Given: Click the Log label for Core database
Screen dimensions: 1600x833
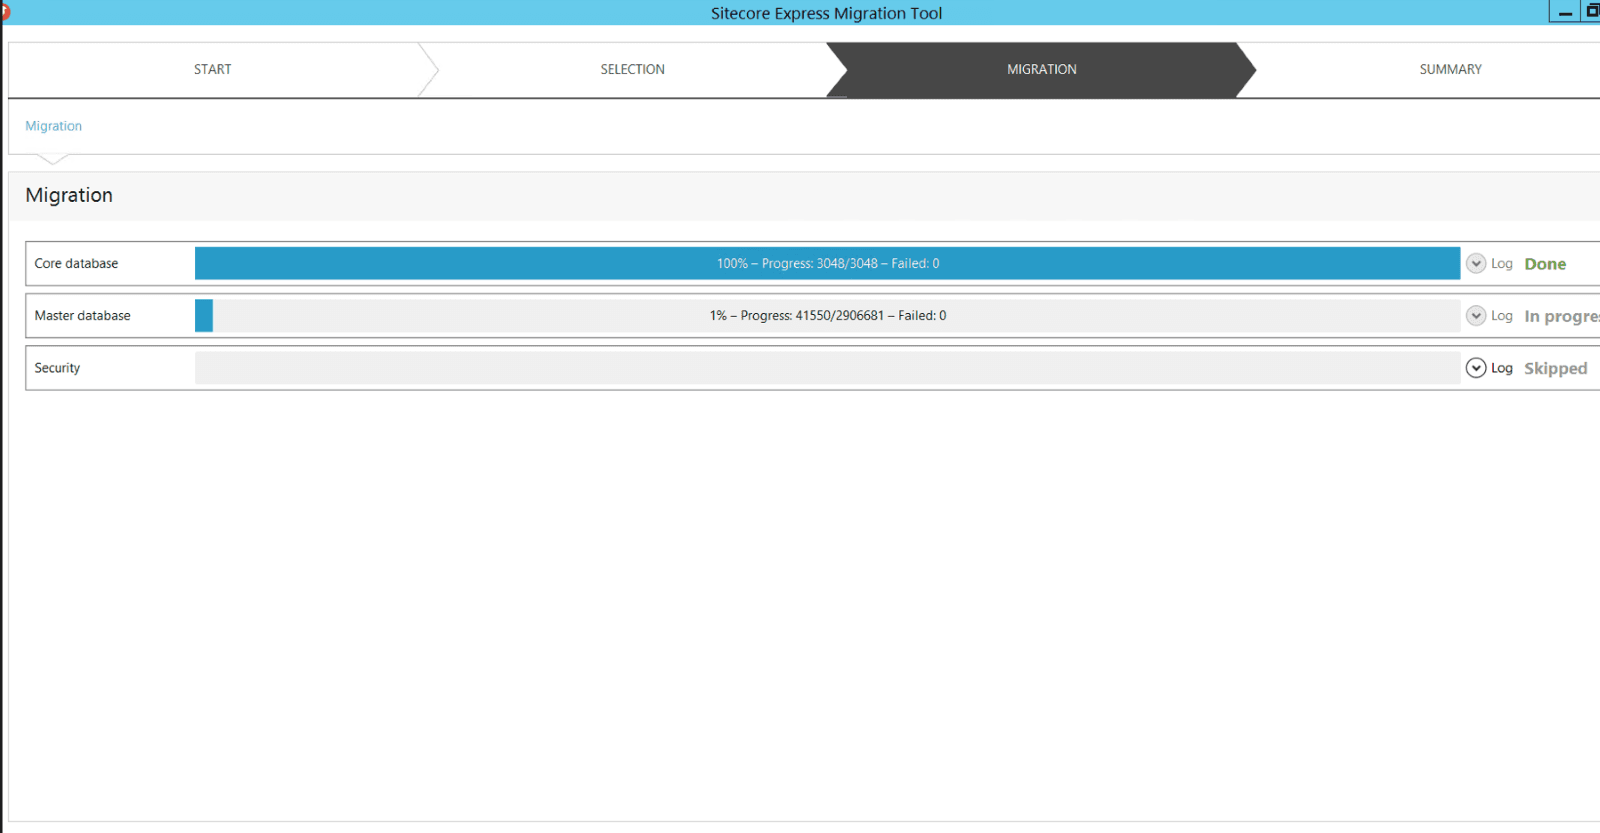Looking at the screenshot, I should pos(1501,264).
